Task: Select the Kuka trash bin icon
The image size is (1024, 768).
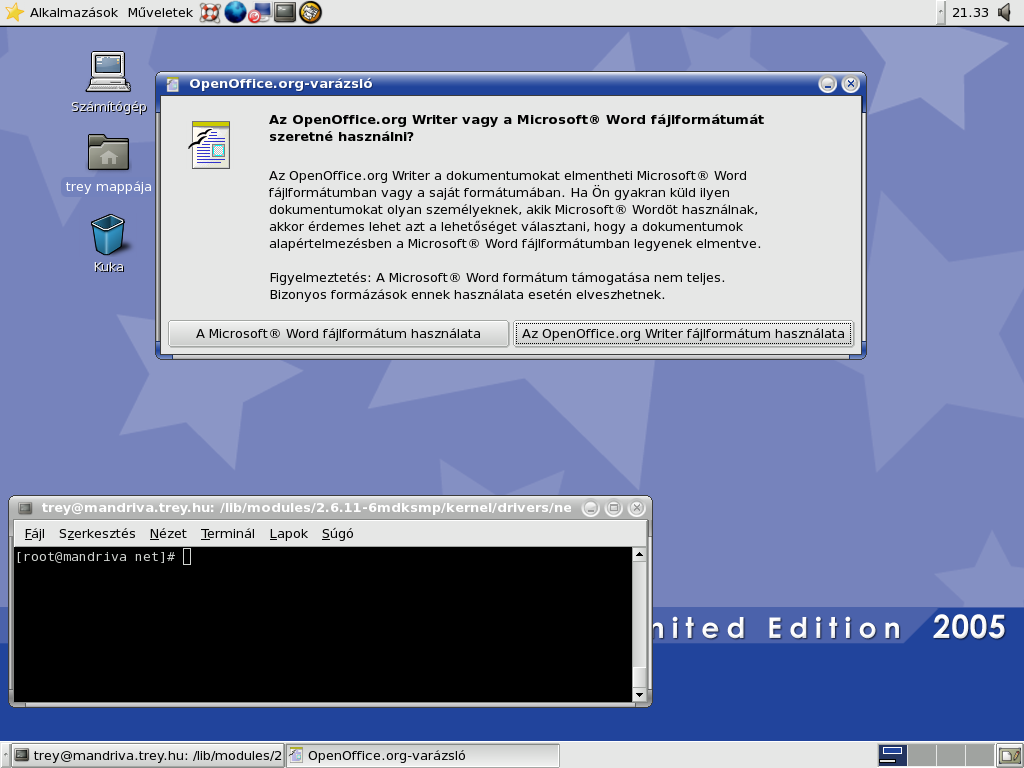Action: tap(108, 243)
